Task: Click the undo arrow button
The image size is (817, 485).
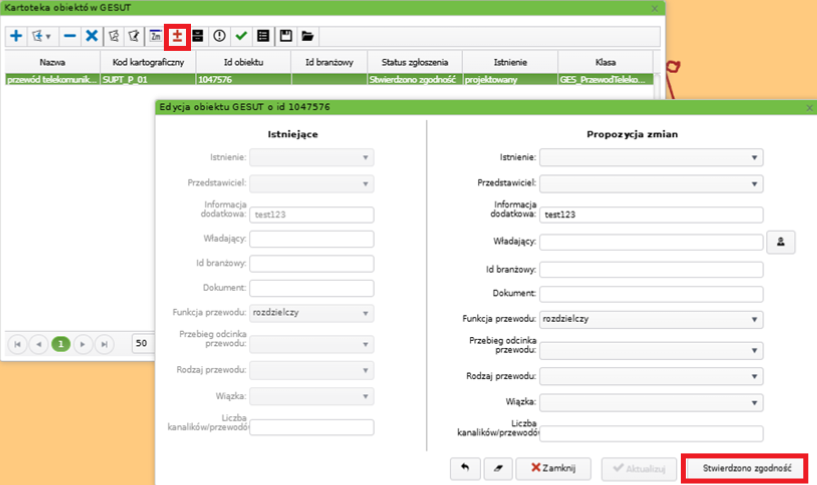Action: coord(465,467)
